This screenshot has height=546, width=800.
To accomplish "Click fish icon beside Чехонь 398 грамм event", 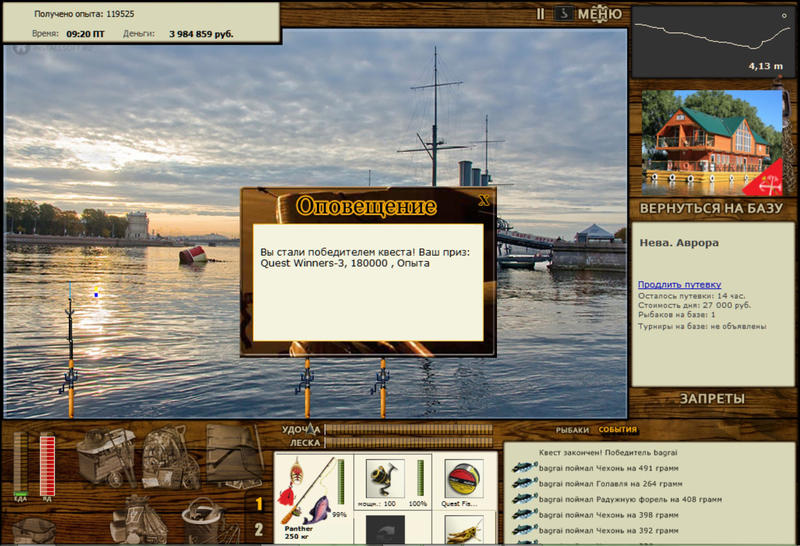I will [x=524, y=514].
